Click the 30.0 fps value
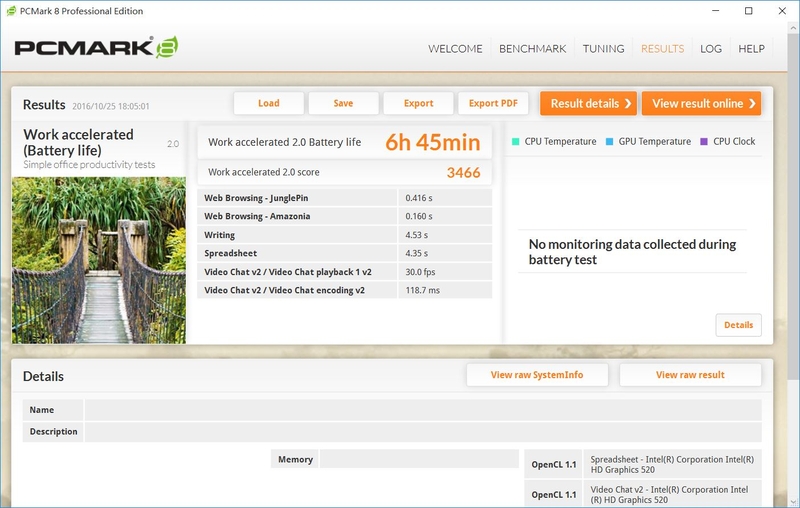The width and height of the screenshot is (800, 508). (420, 272)
